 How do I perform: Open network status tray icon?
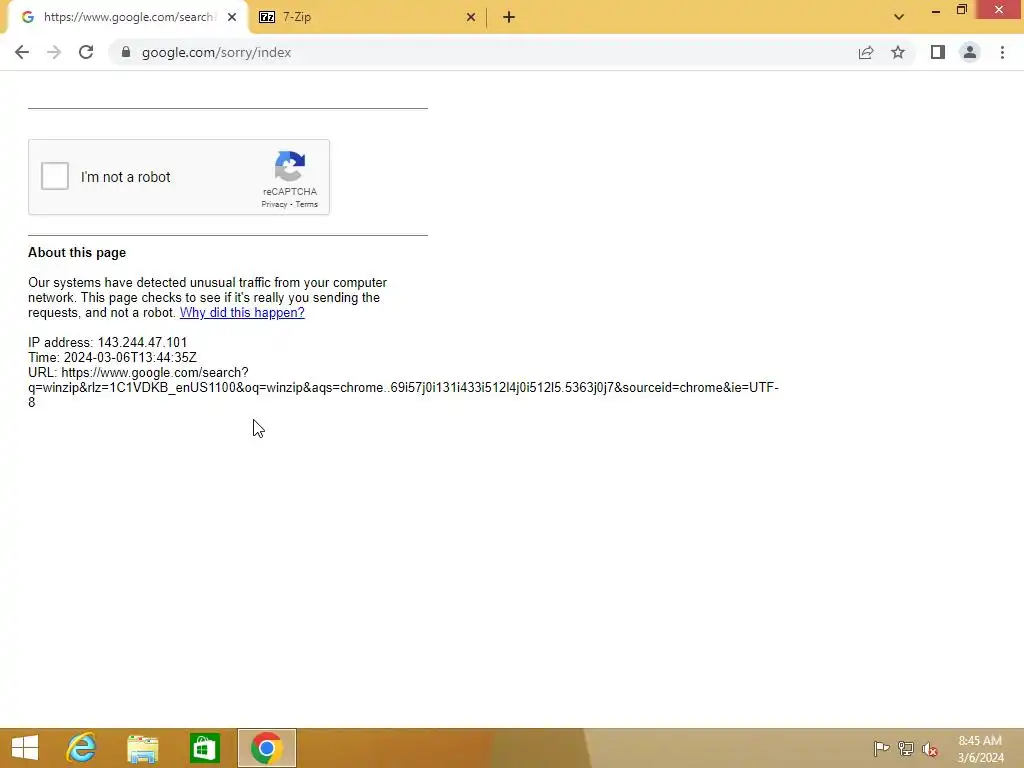[x=906, y=748]
